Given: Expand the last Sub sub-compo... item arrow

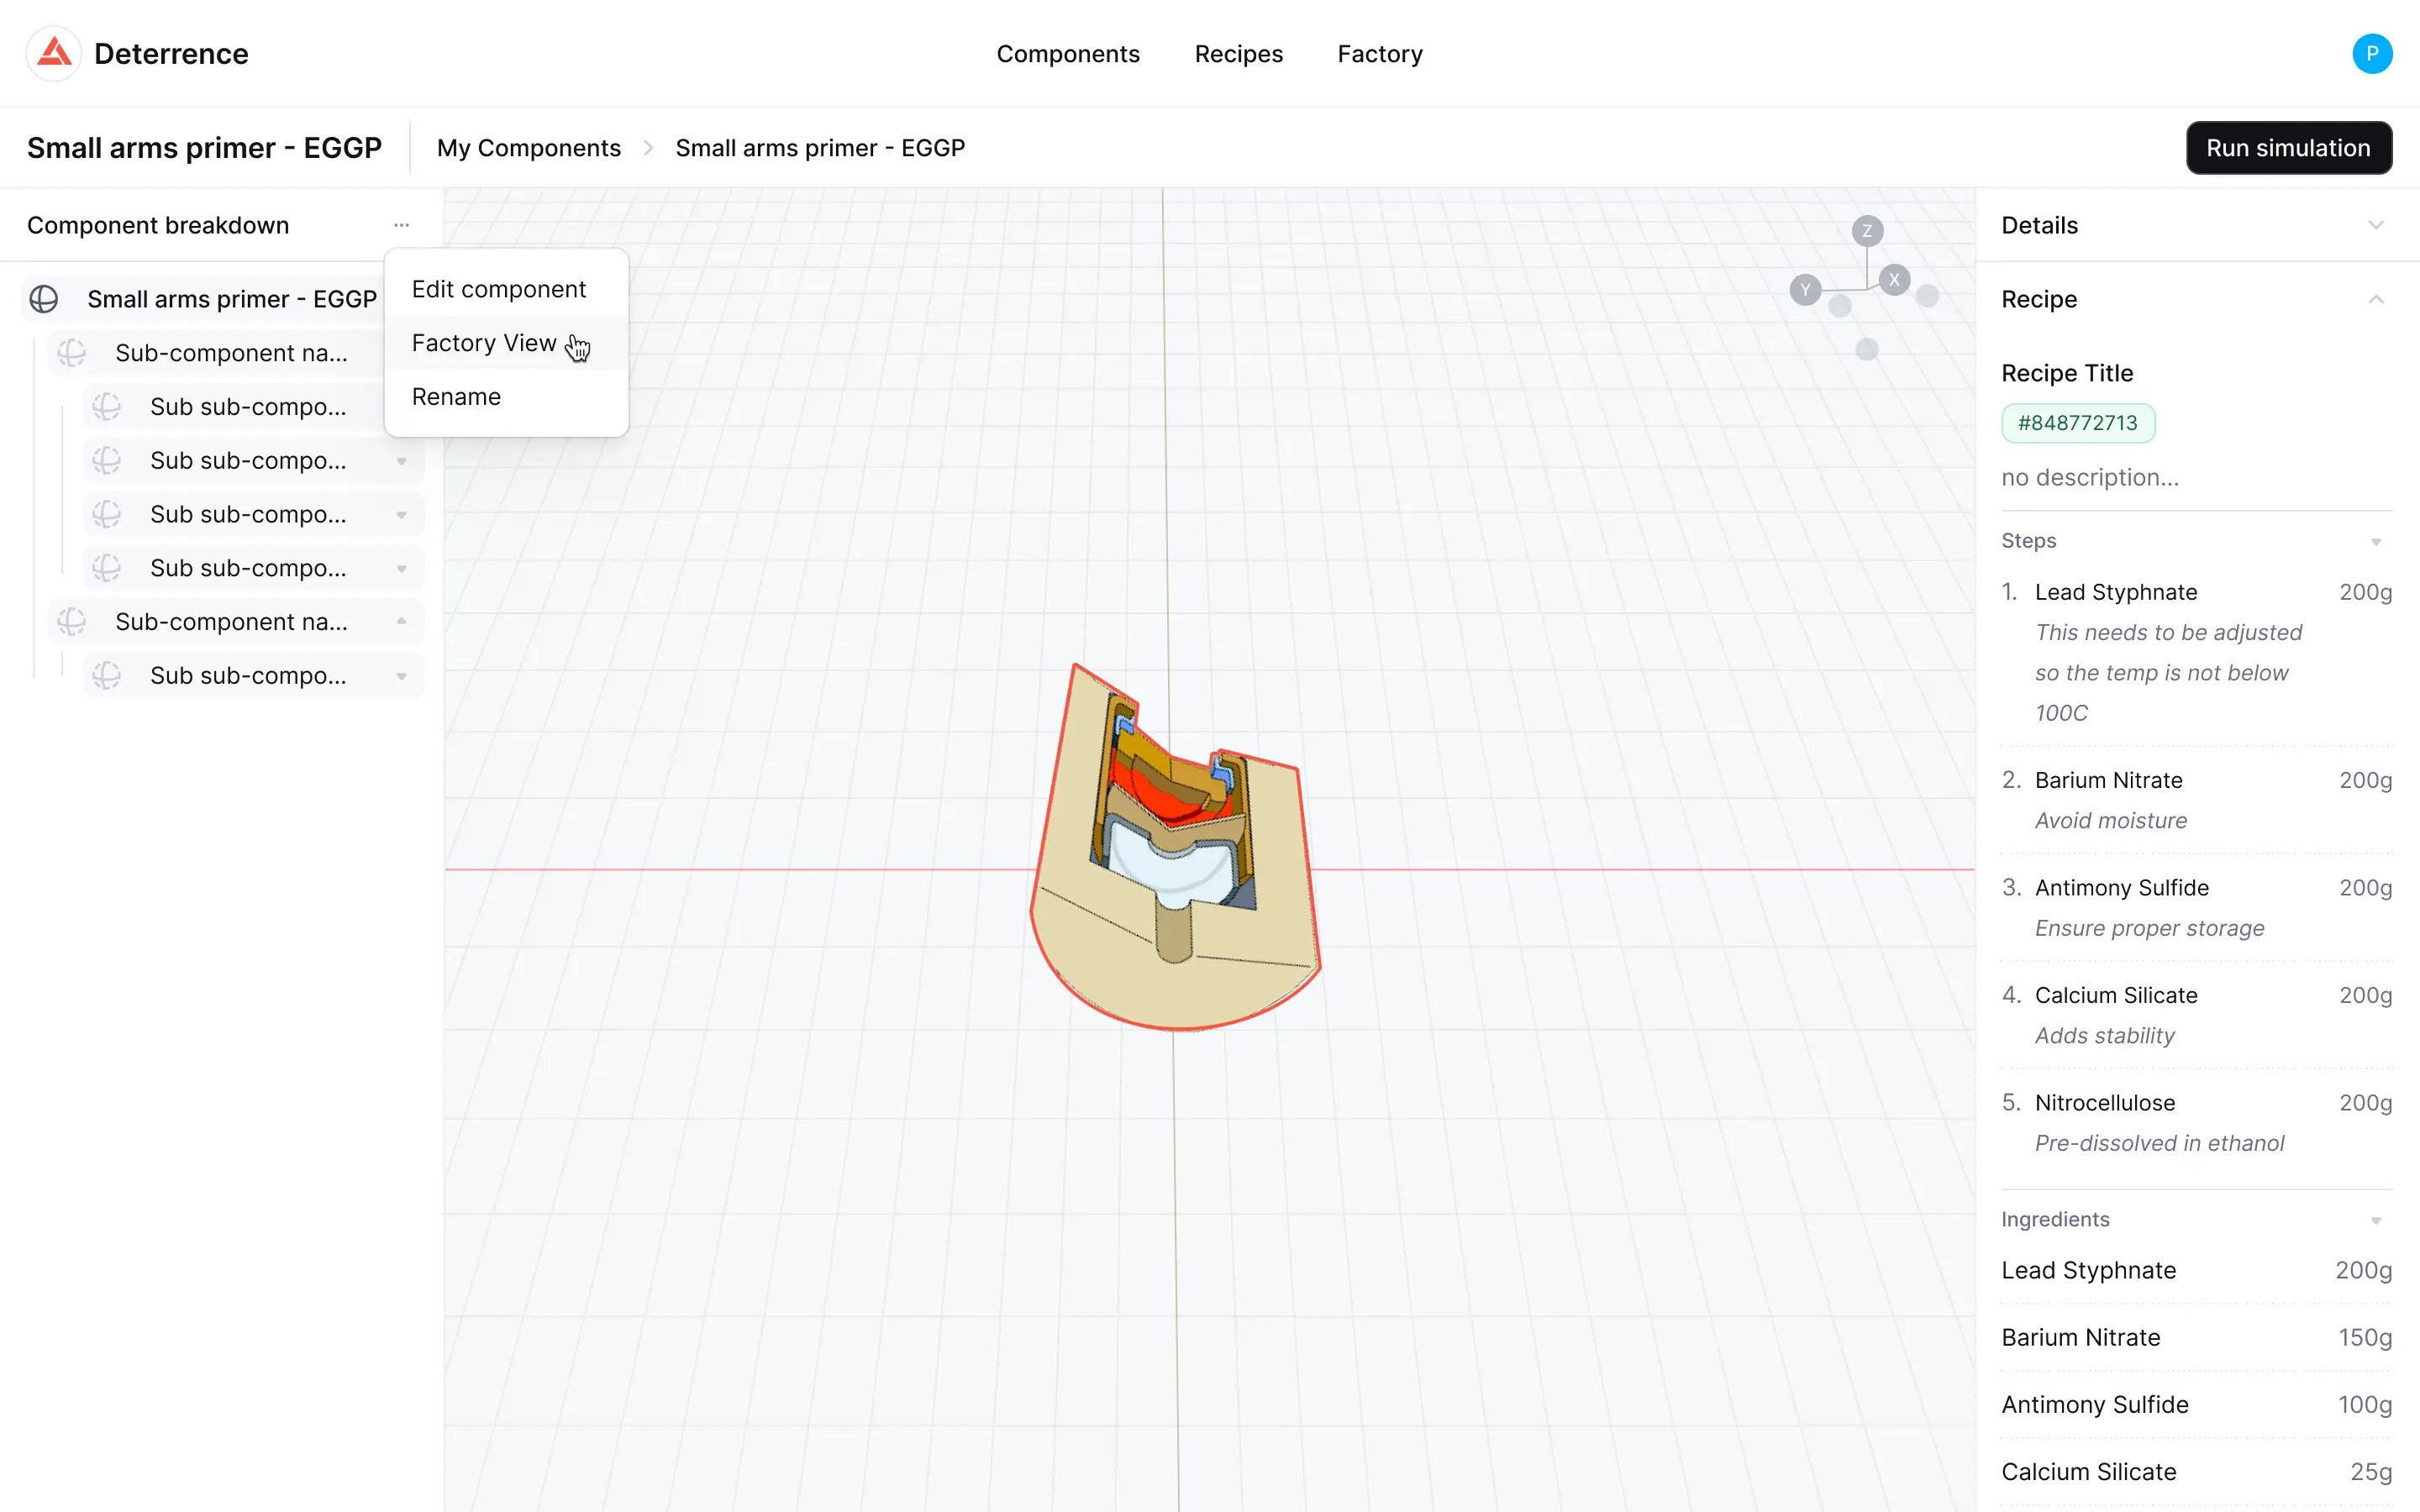Looking at the screenshot, I should 401,676.
